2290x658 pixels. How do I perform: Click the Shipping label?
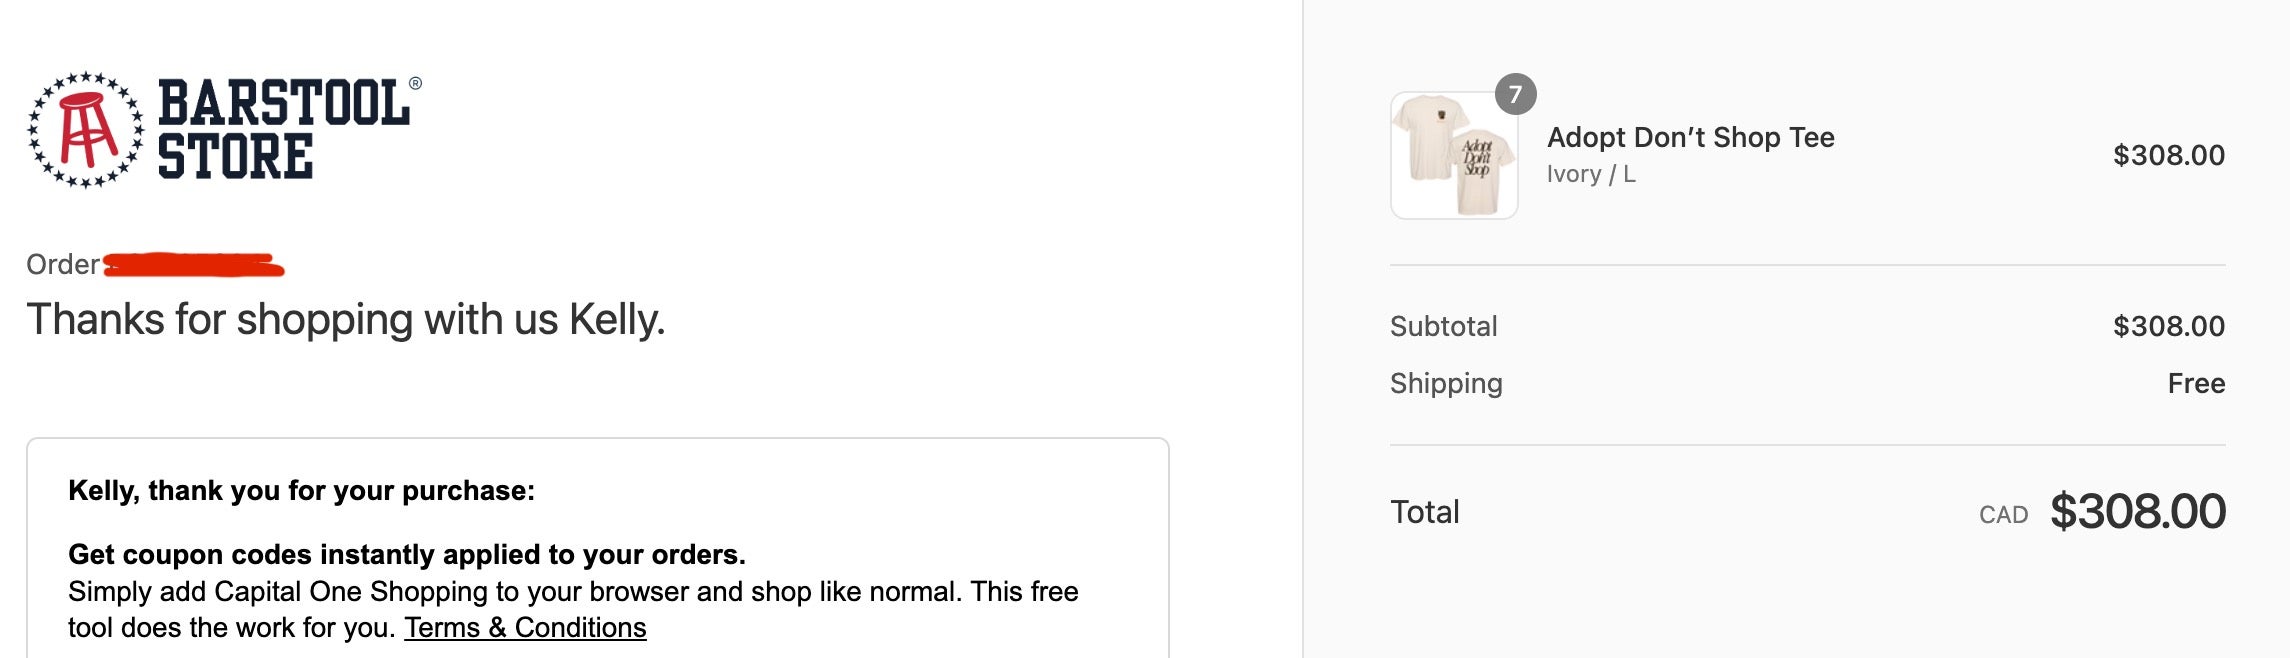(1446, 383)
